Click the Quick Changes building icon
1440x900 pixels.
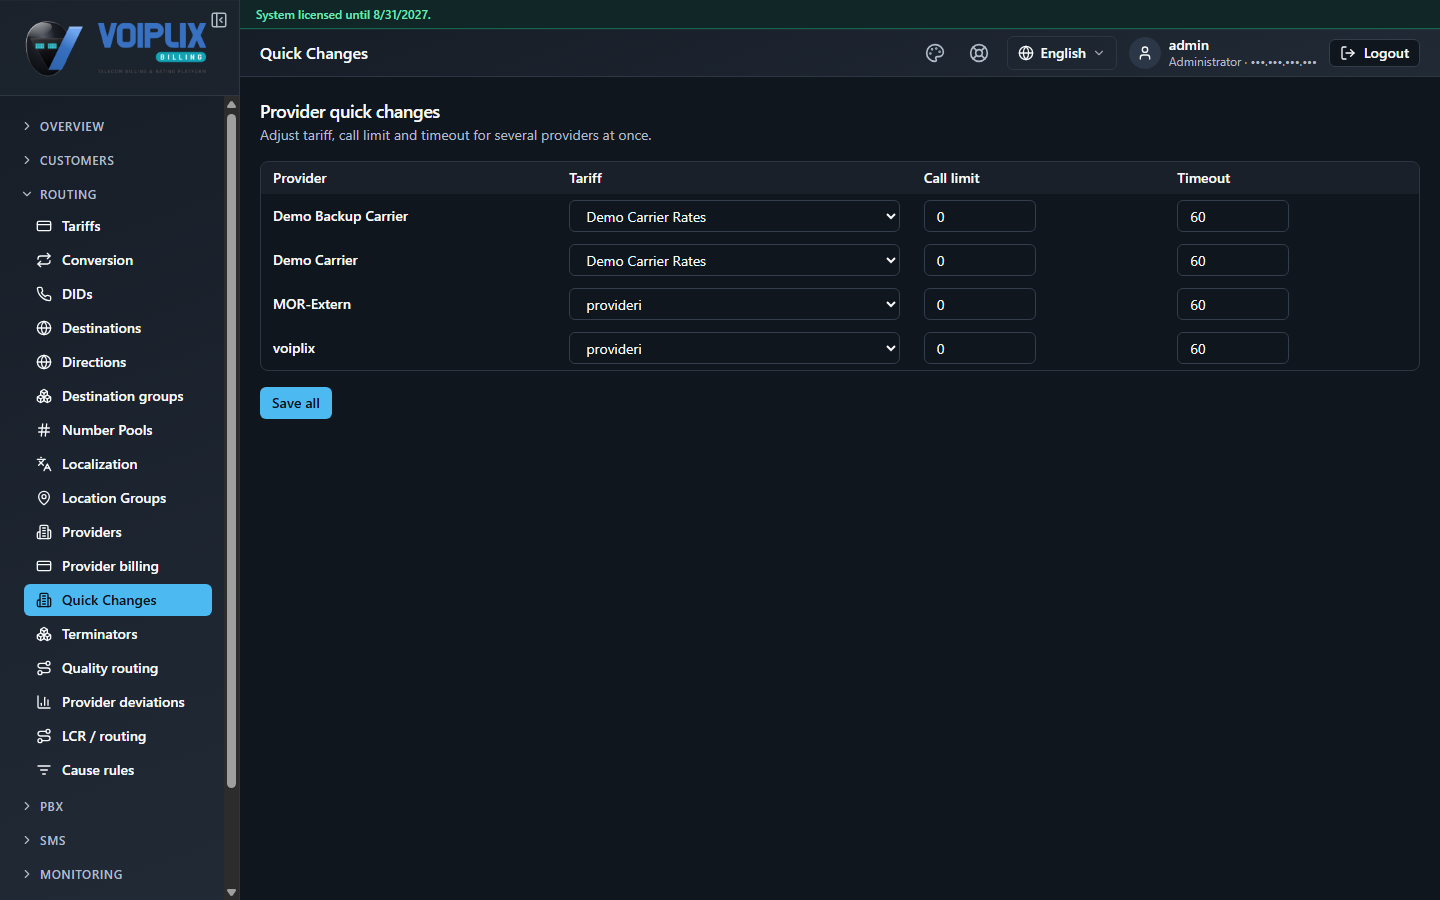pyautogui.click(x=44, y=600)
